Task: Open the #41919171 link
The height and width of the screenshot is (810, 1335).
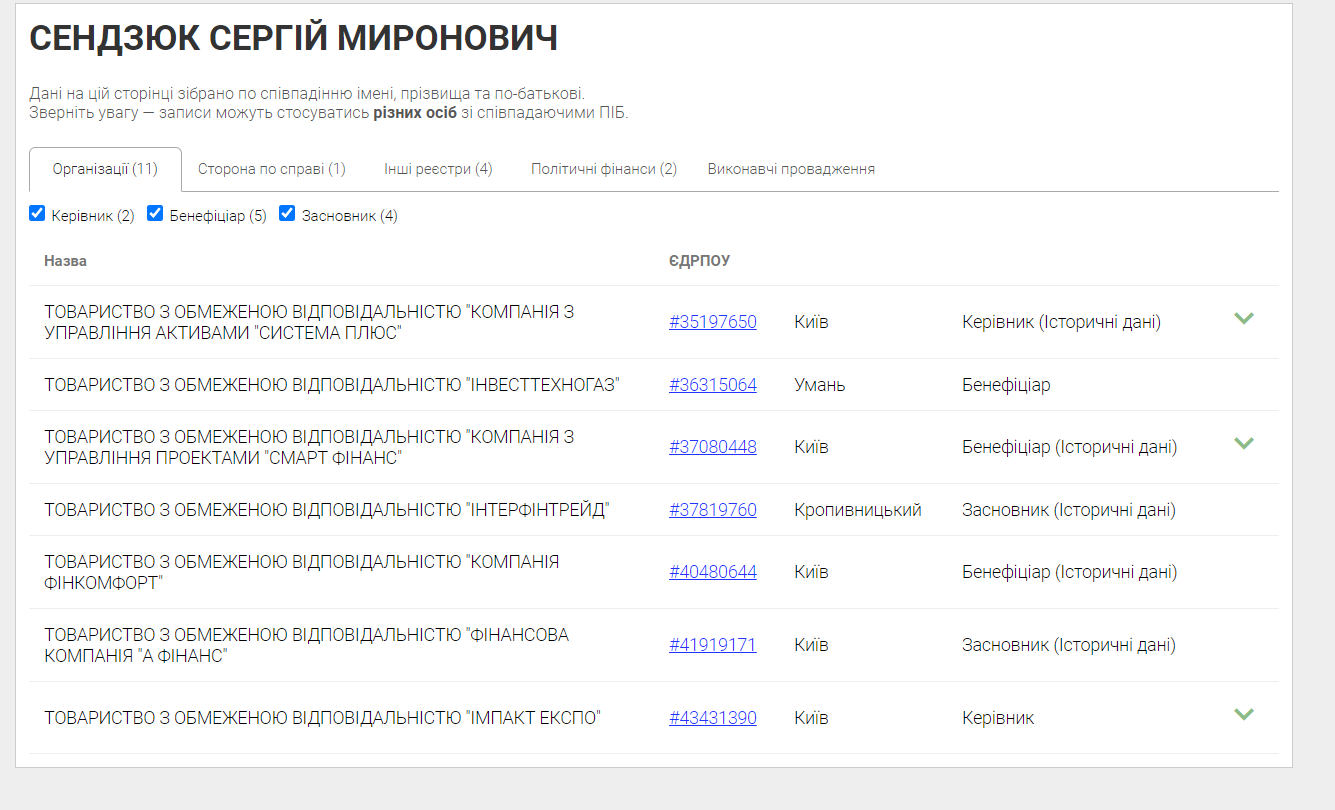Action: (x=713, y=644)
